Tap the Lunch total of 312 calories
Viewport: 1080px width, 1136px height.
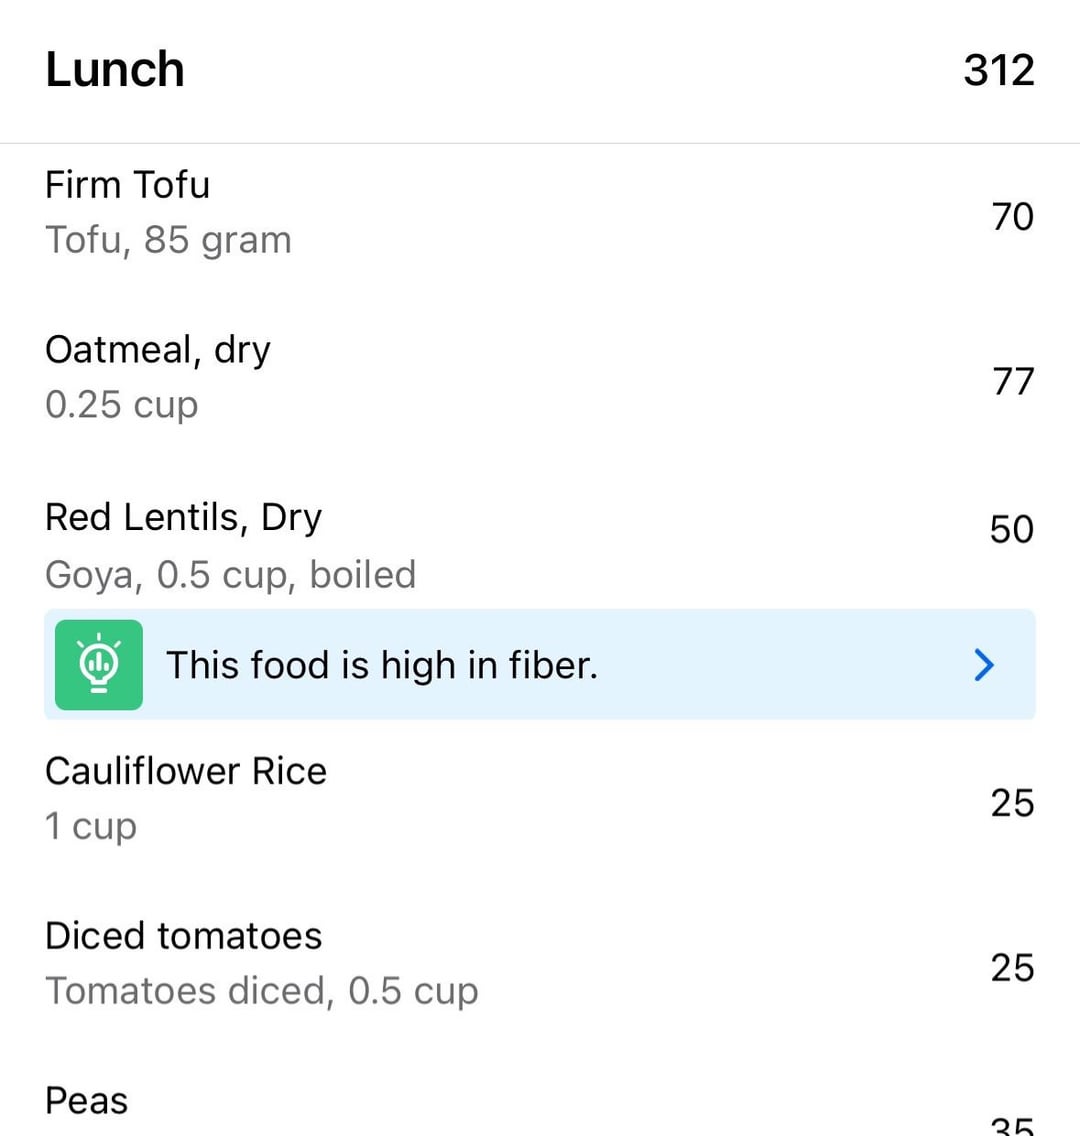pos(998,70)
